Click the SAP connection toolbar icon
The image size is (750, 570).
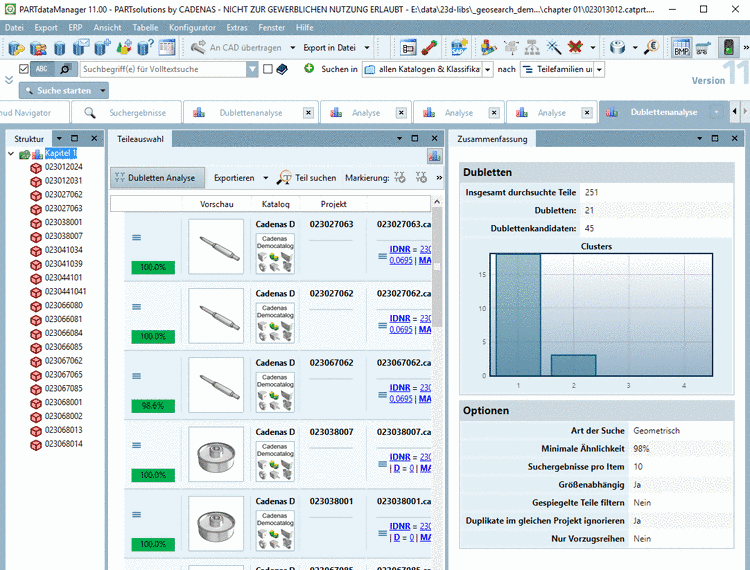coord(459,47)
